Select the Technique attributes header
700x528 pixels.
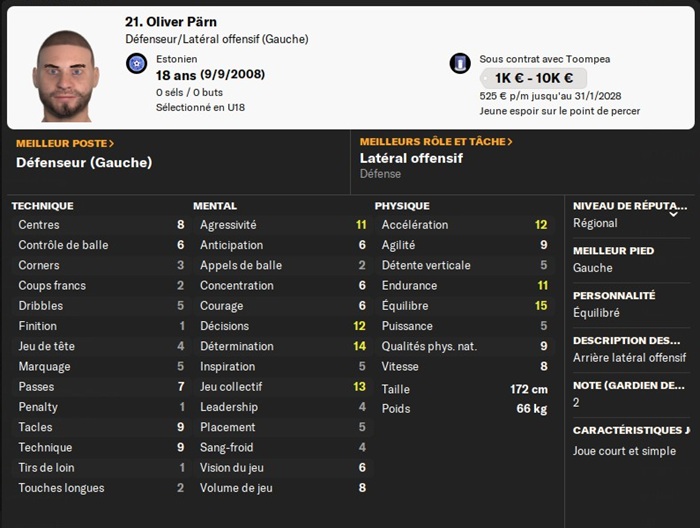42,206
